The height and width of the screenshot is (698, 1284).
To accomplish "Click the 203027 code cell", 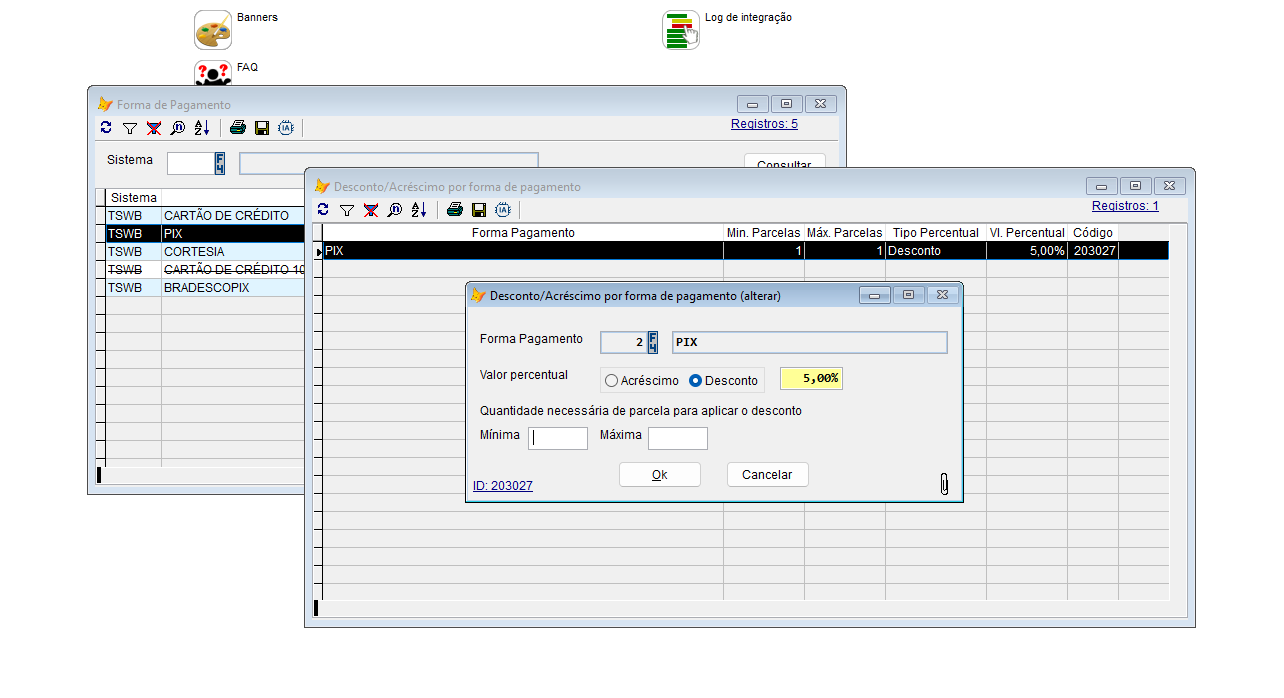I will point(1093,251).
